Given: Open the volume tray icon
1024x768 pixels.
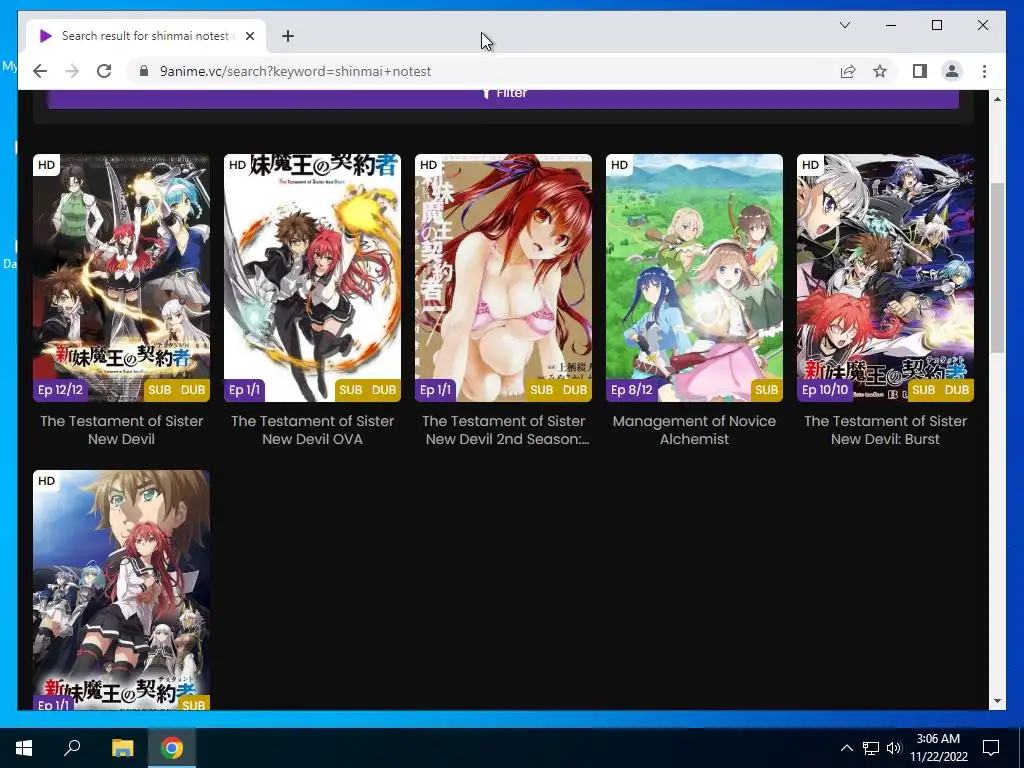Looking at the screenshot, I should click(x=894, y=748).
